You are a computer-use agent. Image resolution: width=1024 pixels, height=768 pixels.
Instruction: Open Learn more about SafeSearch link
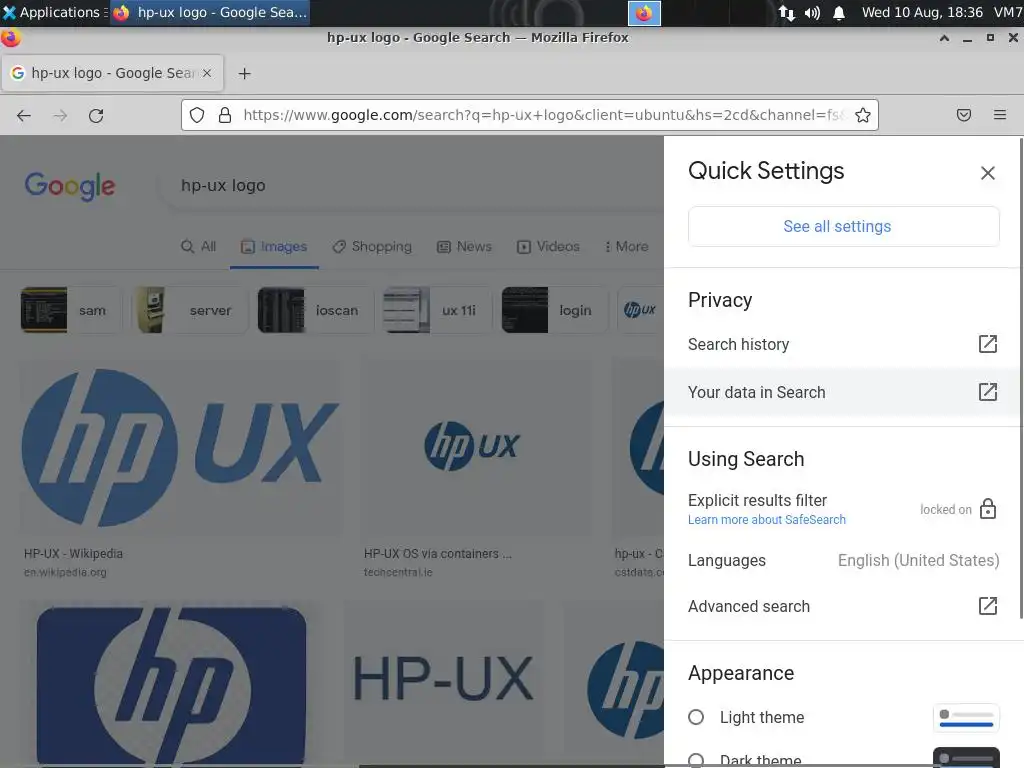pos(767,520)
